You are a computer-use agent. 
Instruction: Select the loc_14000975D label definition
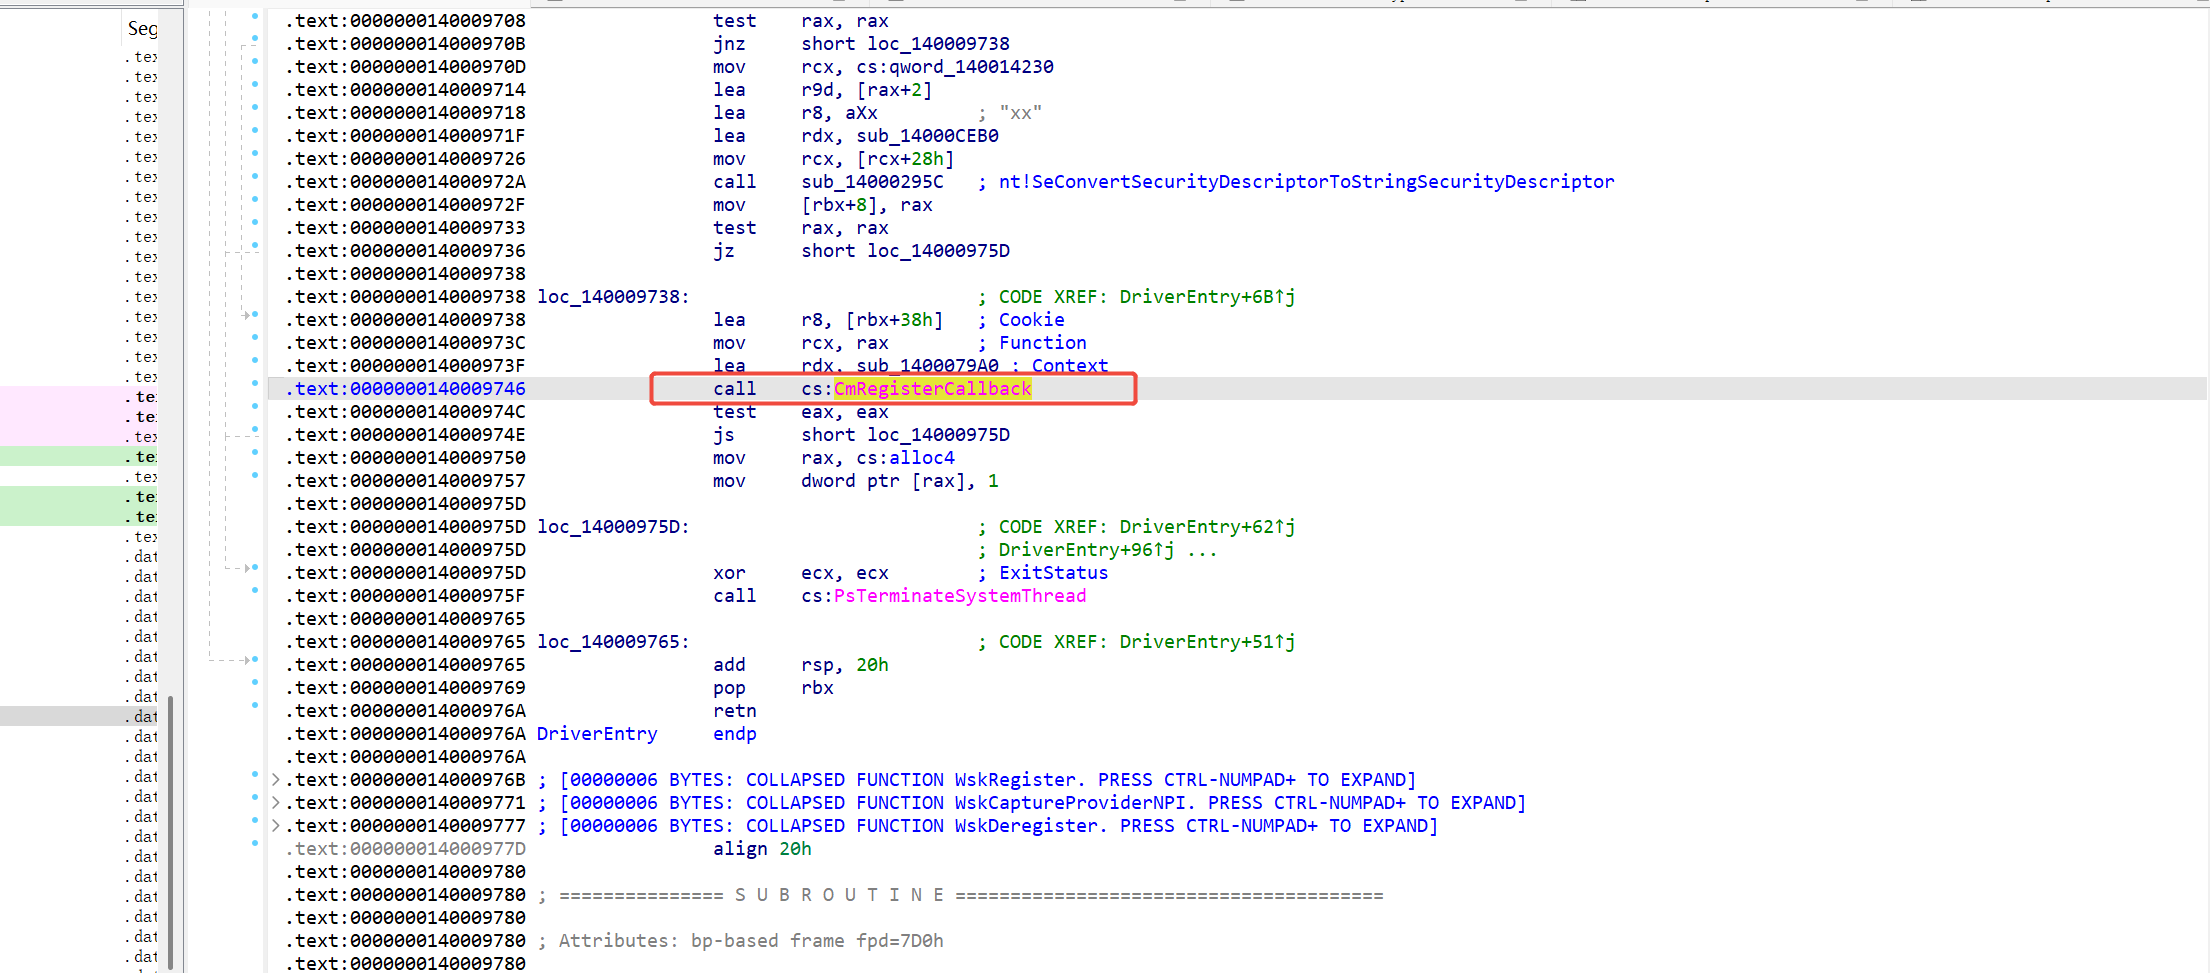(613, 527)
